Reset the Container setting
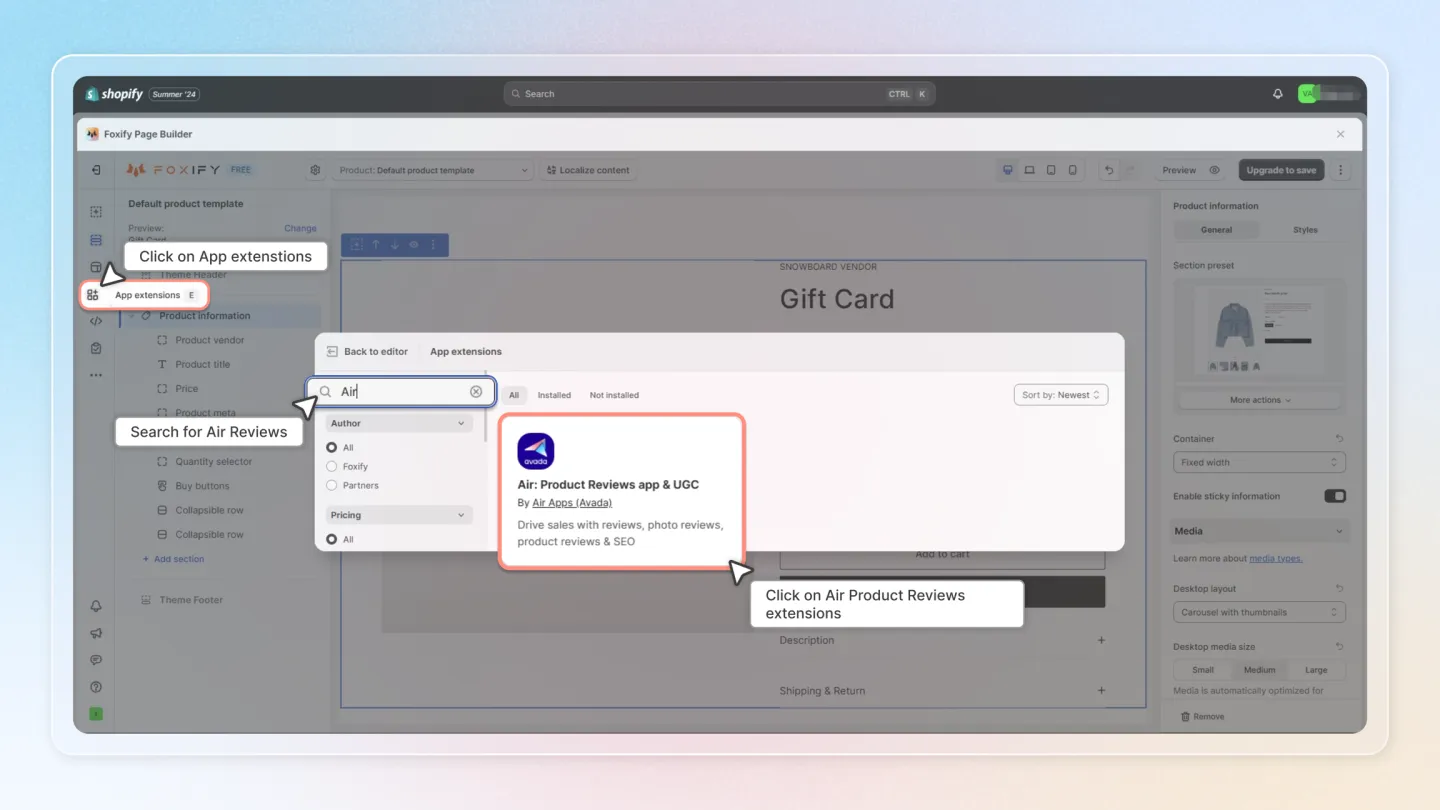The image size is (1440, 810). [x=1339, y=439]
